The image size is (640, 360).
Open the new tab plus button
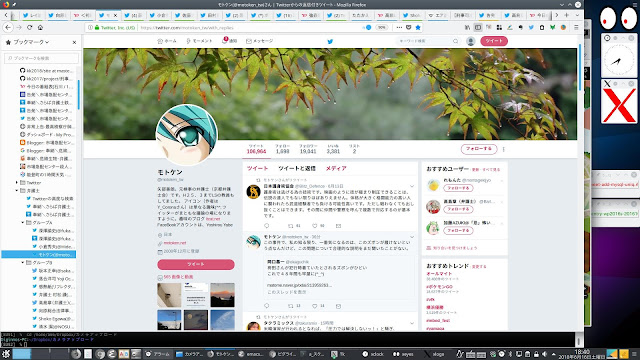pos(567,15)
